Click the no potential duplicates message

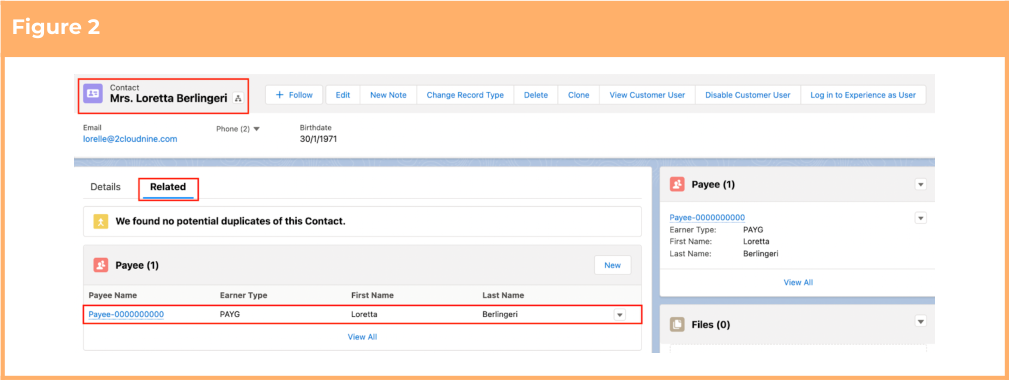tap(230, 221)
